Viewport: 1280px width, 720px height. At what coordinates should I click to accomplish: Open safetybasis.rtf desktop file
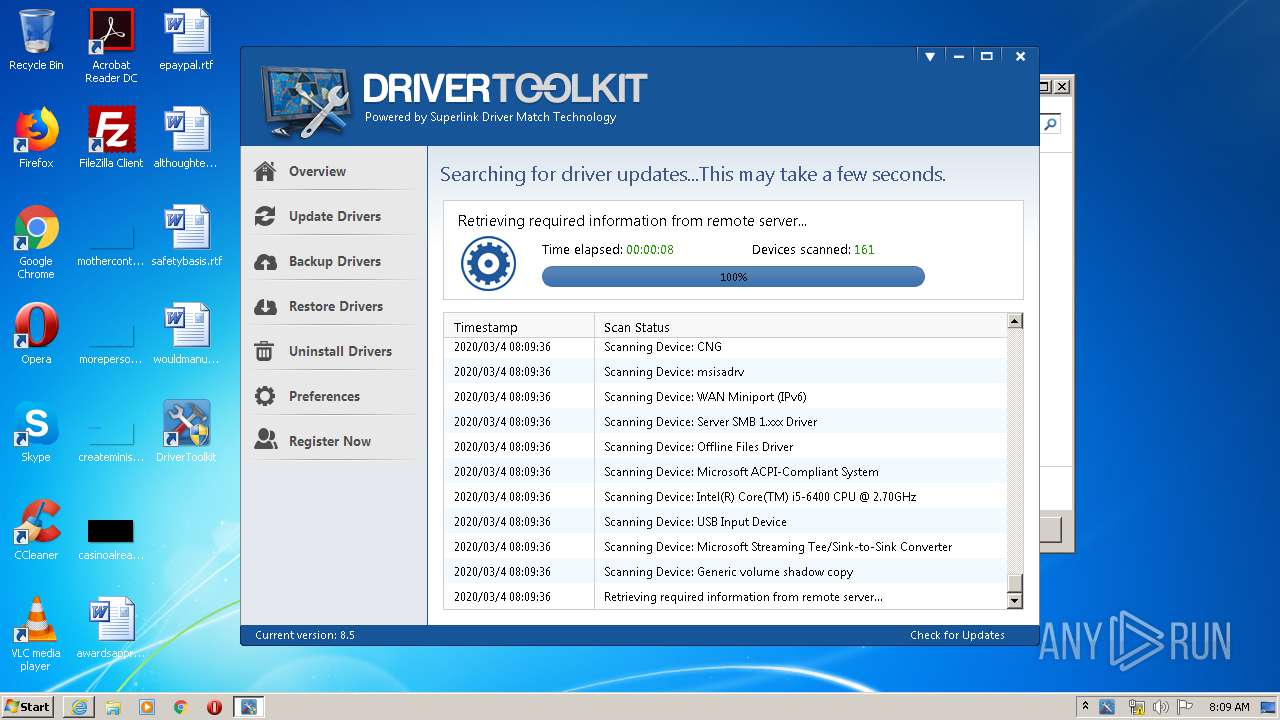click(186, 236)
